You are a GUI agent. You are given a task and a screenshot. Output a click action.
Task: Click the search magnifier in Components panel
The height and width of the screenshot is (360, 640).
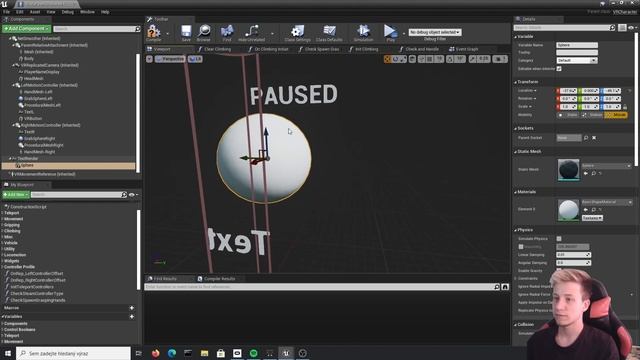coord(138,29)
